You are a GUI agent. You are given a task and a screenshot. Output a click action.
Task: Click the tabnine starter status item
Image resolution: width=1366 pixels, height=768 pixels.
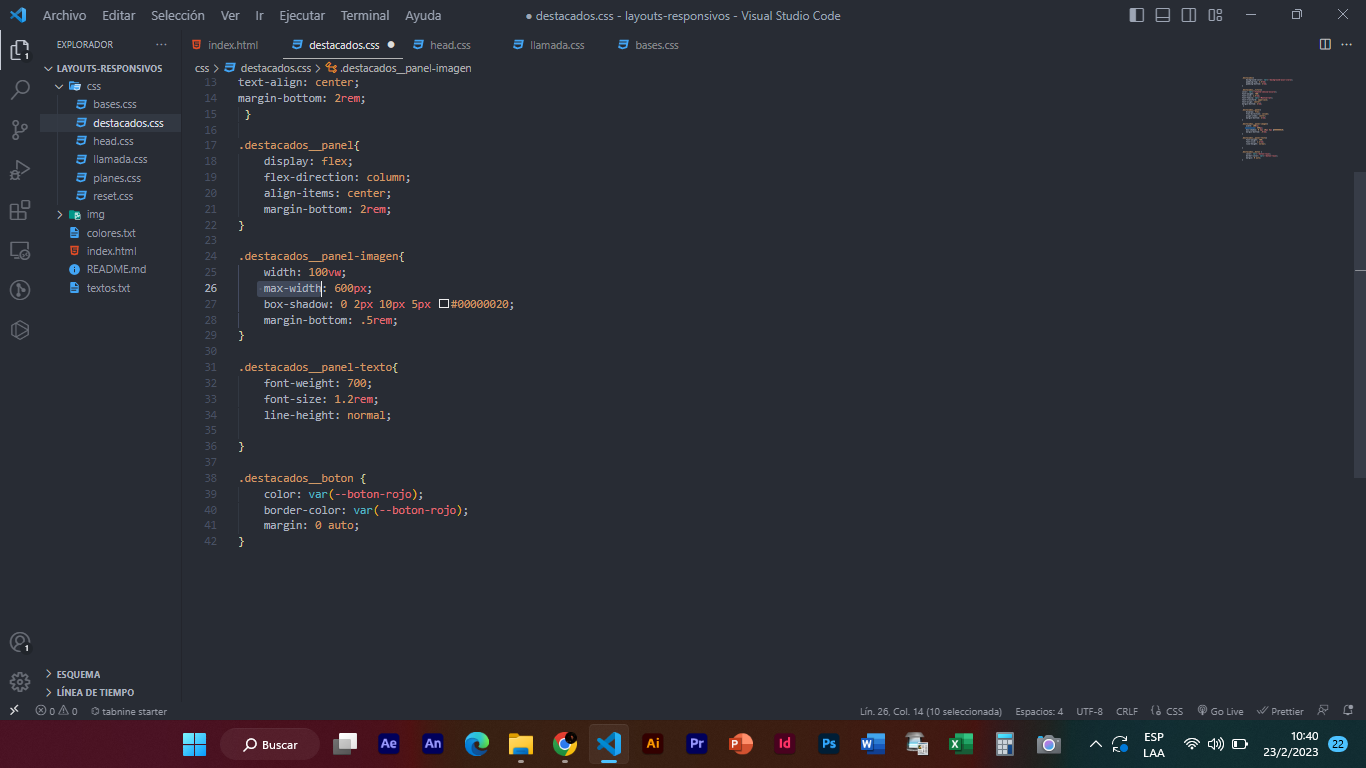(128, 711)
